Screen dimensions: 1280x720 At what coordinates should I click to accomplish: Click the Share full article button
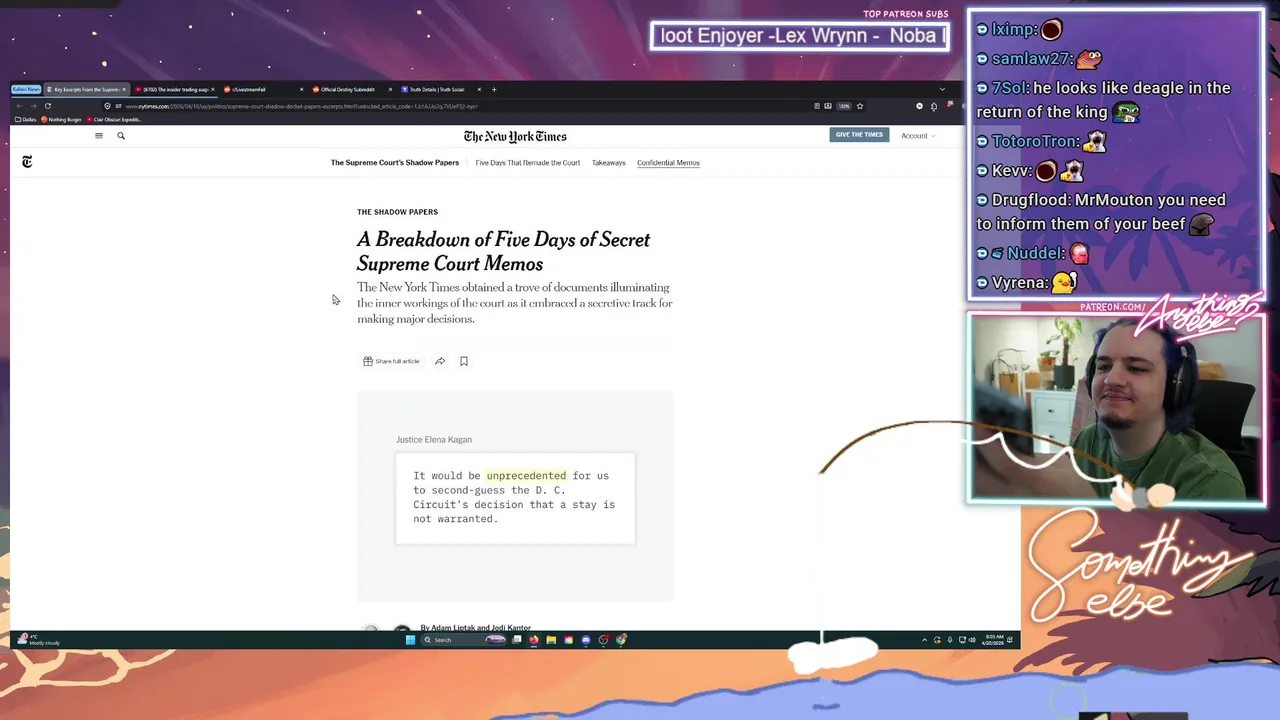(391, 361)
